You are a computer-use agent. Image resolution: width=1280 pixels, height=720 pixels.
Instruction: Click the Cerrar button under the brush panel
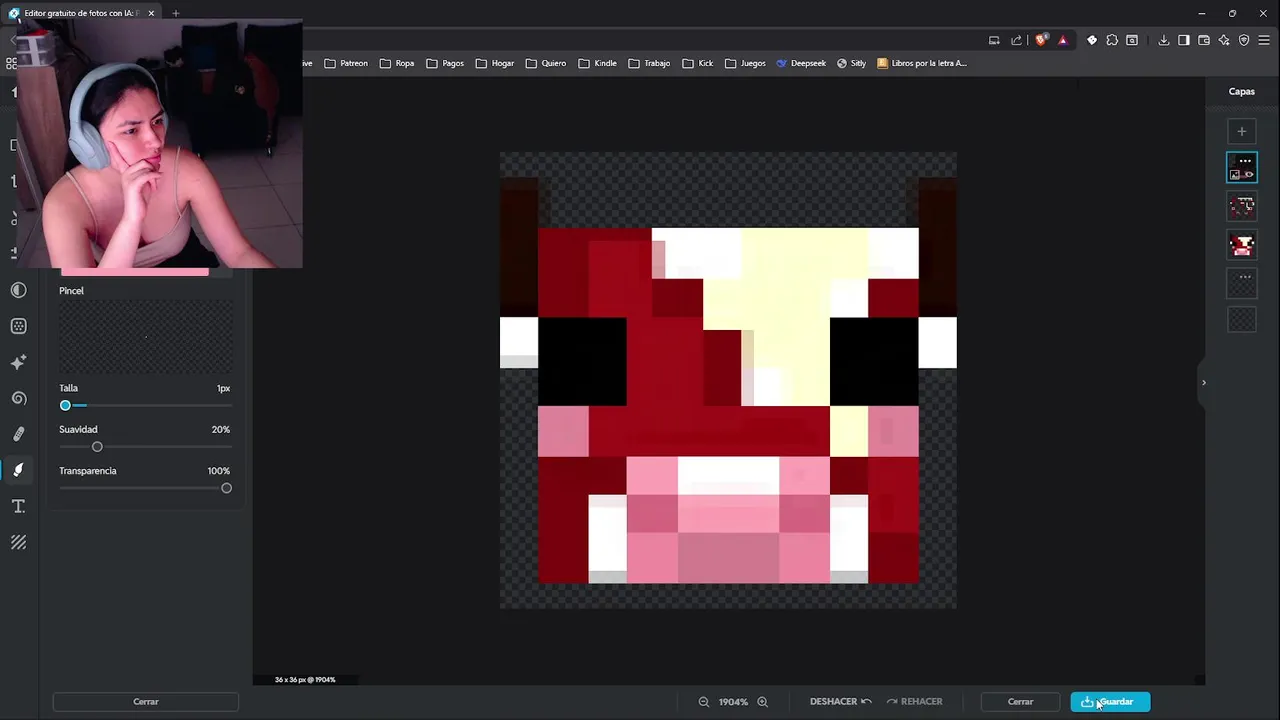tap(146, 702)
